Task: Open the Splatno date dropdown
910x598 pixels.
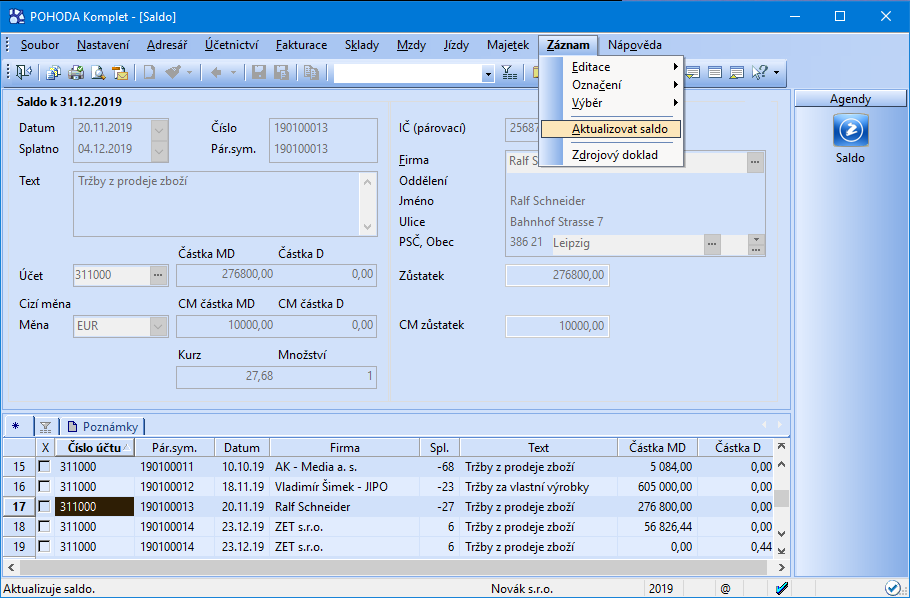Action: tap(159, 150)
